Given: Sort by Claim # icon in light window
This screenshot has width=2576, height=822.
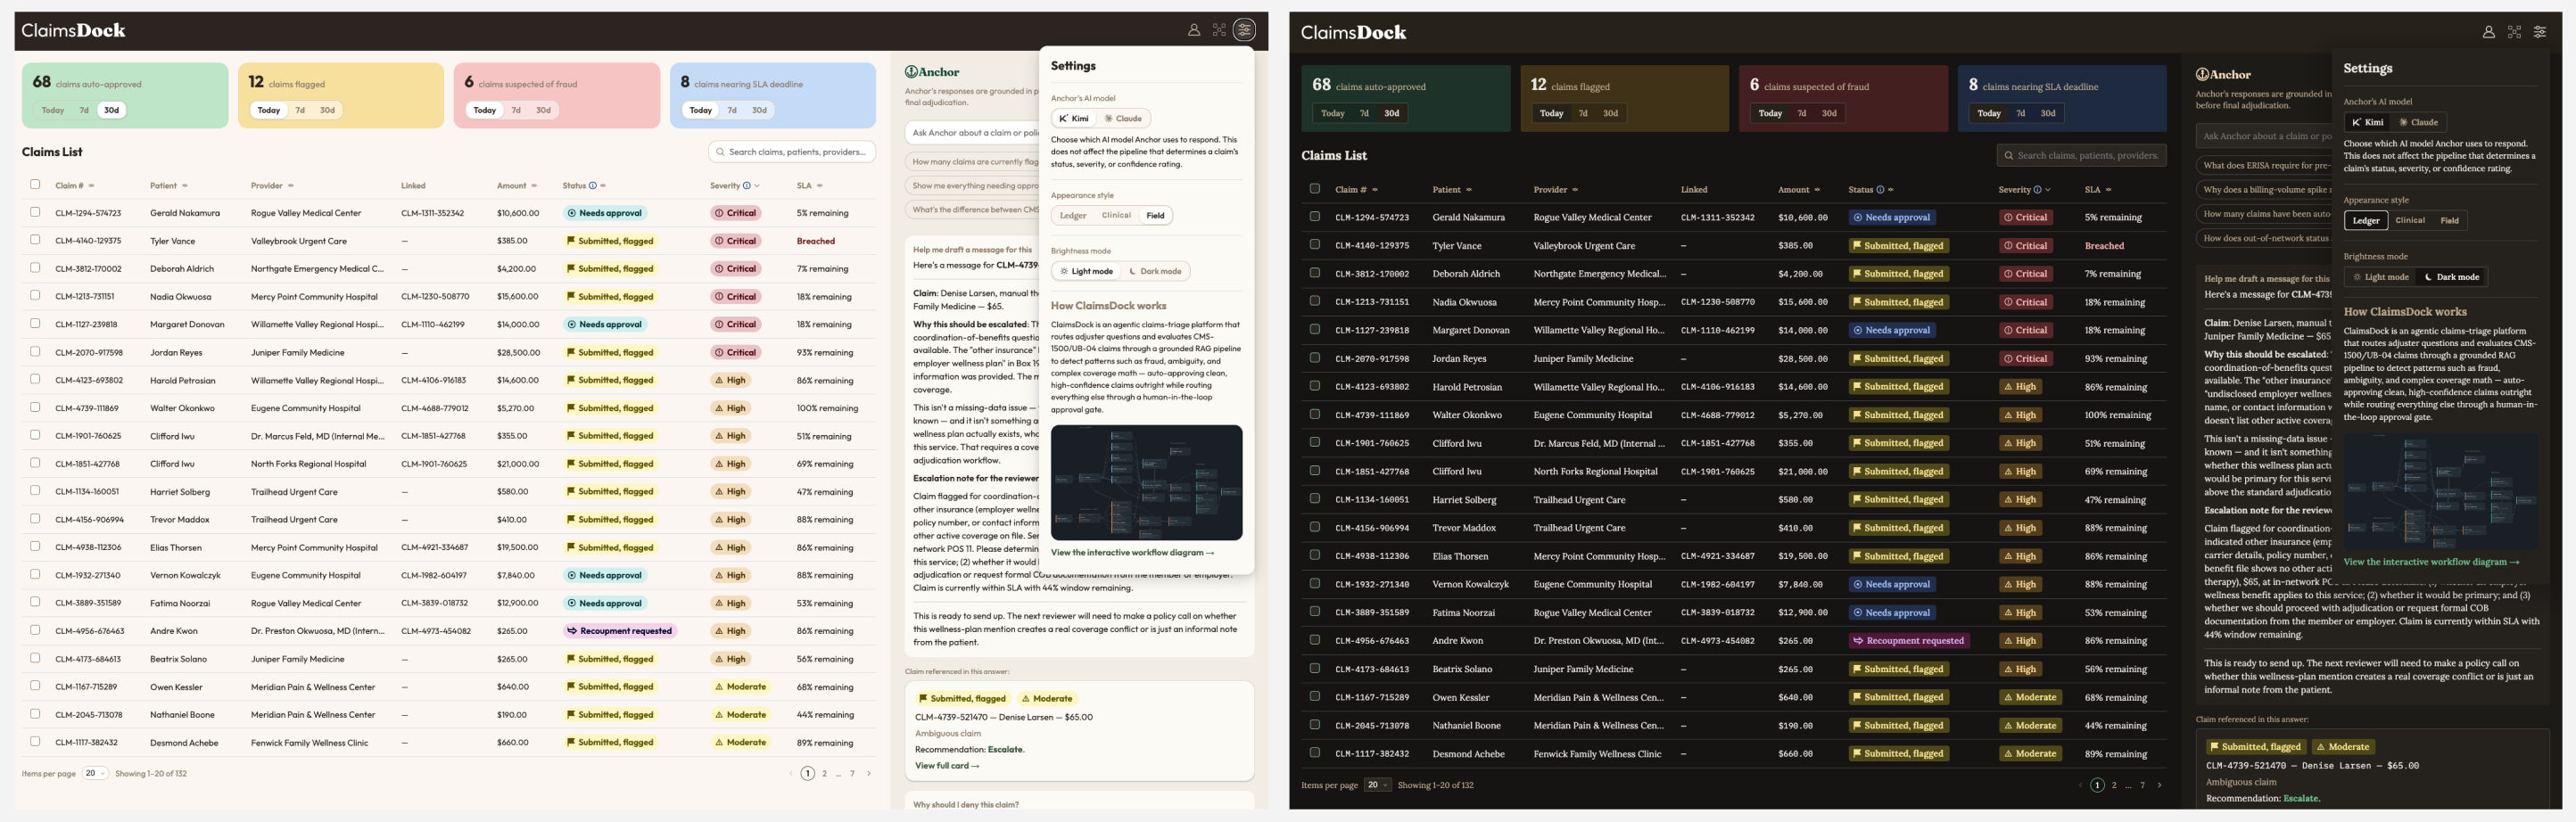Looking at the screenshot, I should [91, 186].
